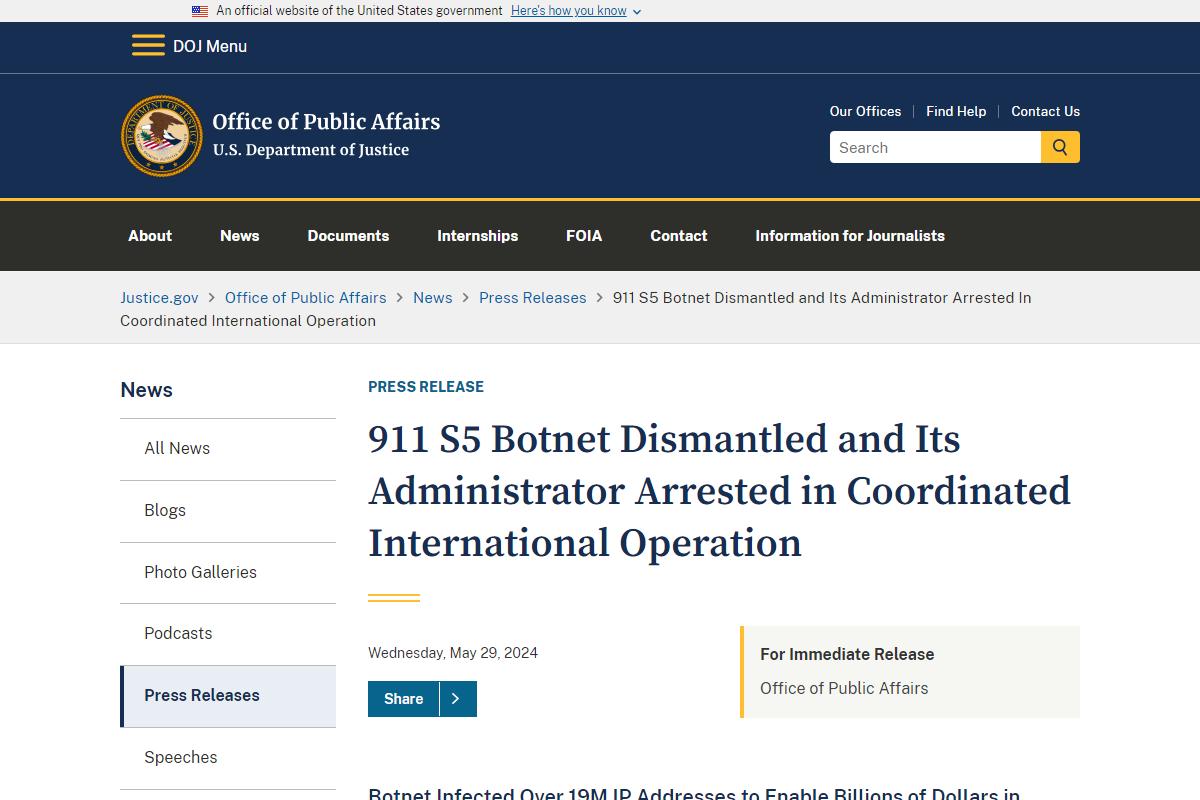Select Information for Journalists nav item
1200x800 pixels.
click(850, 236)
